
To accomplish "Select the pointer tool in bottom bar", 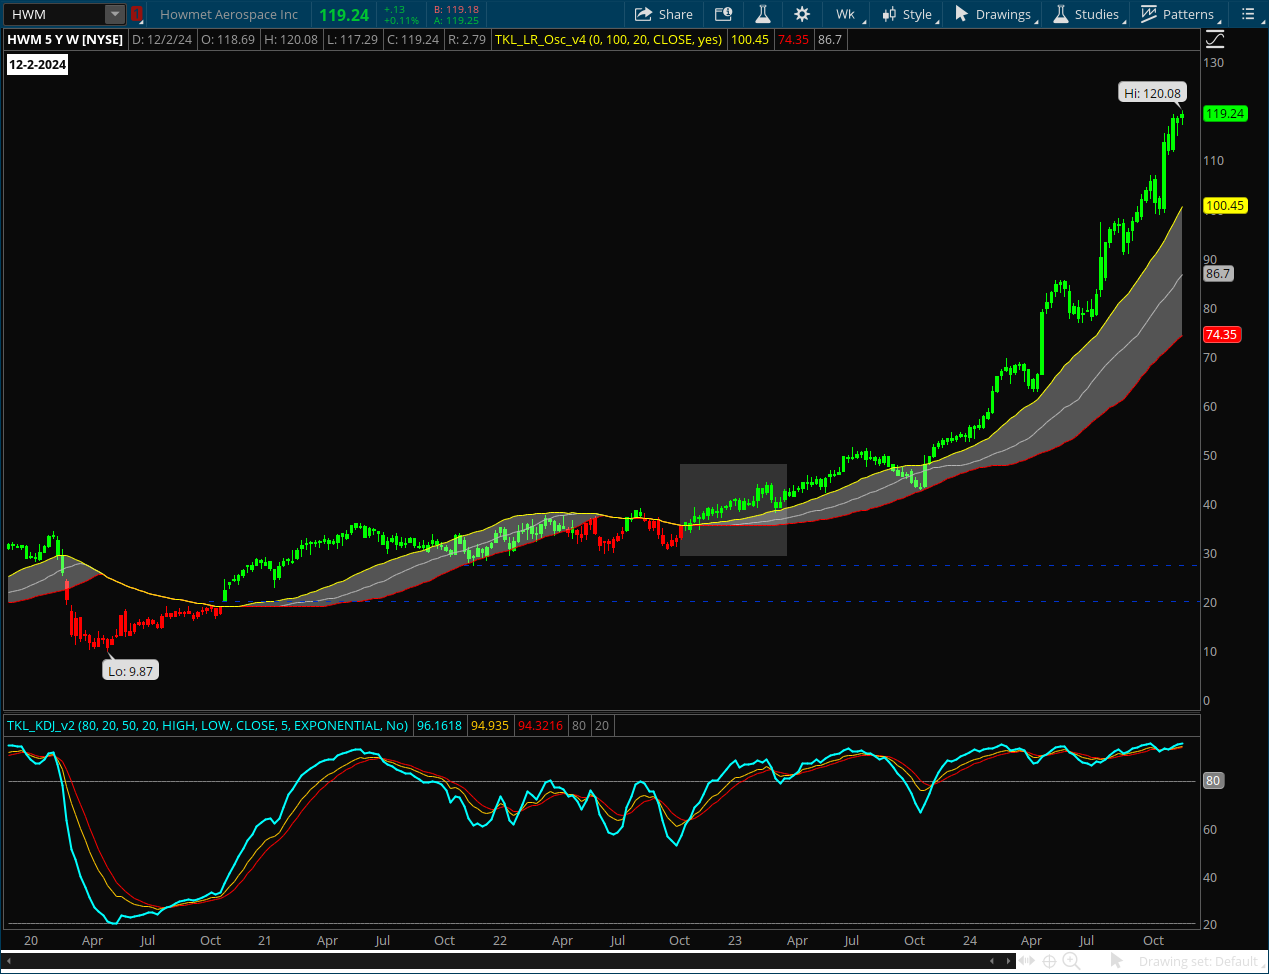I will [x=1117, y=961].
